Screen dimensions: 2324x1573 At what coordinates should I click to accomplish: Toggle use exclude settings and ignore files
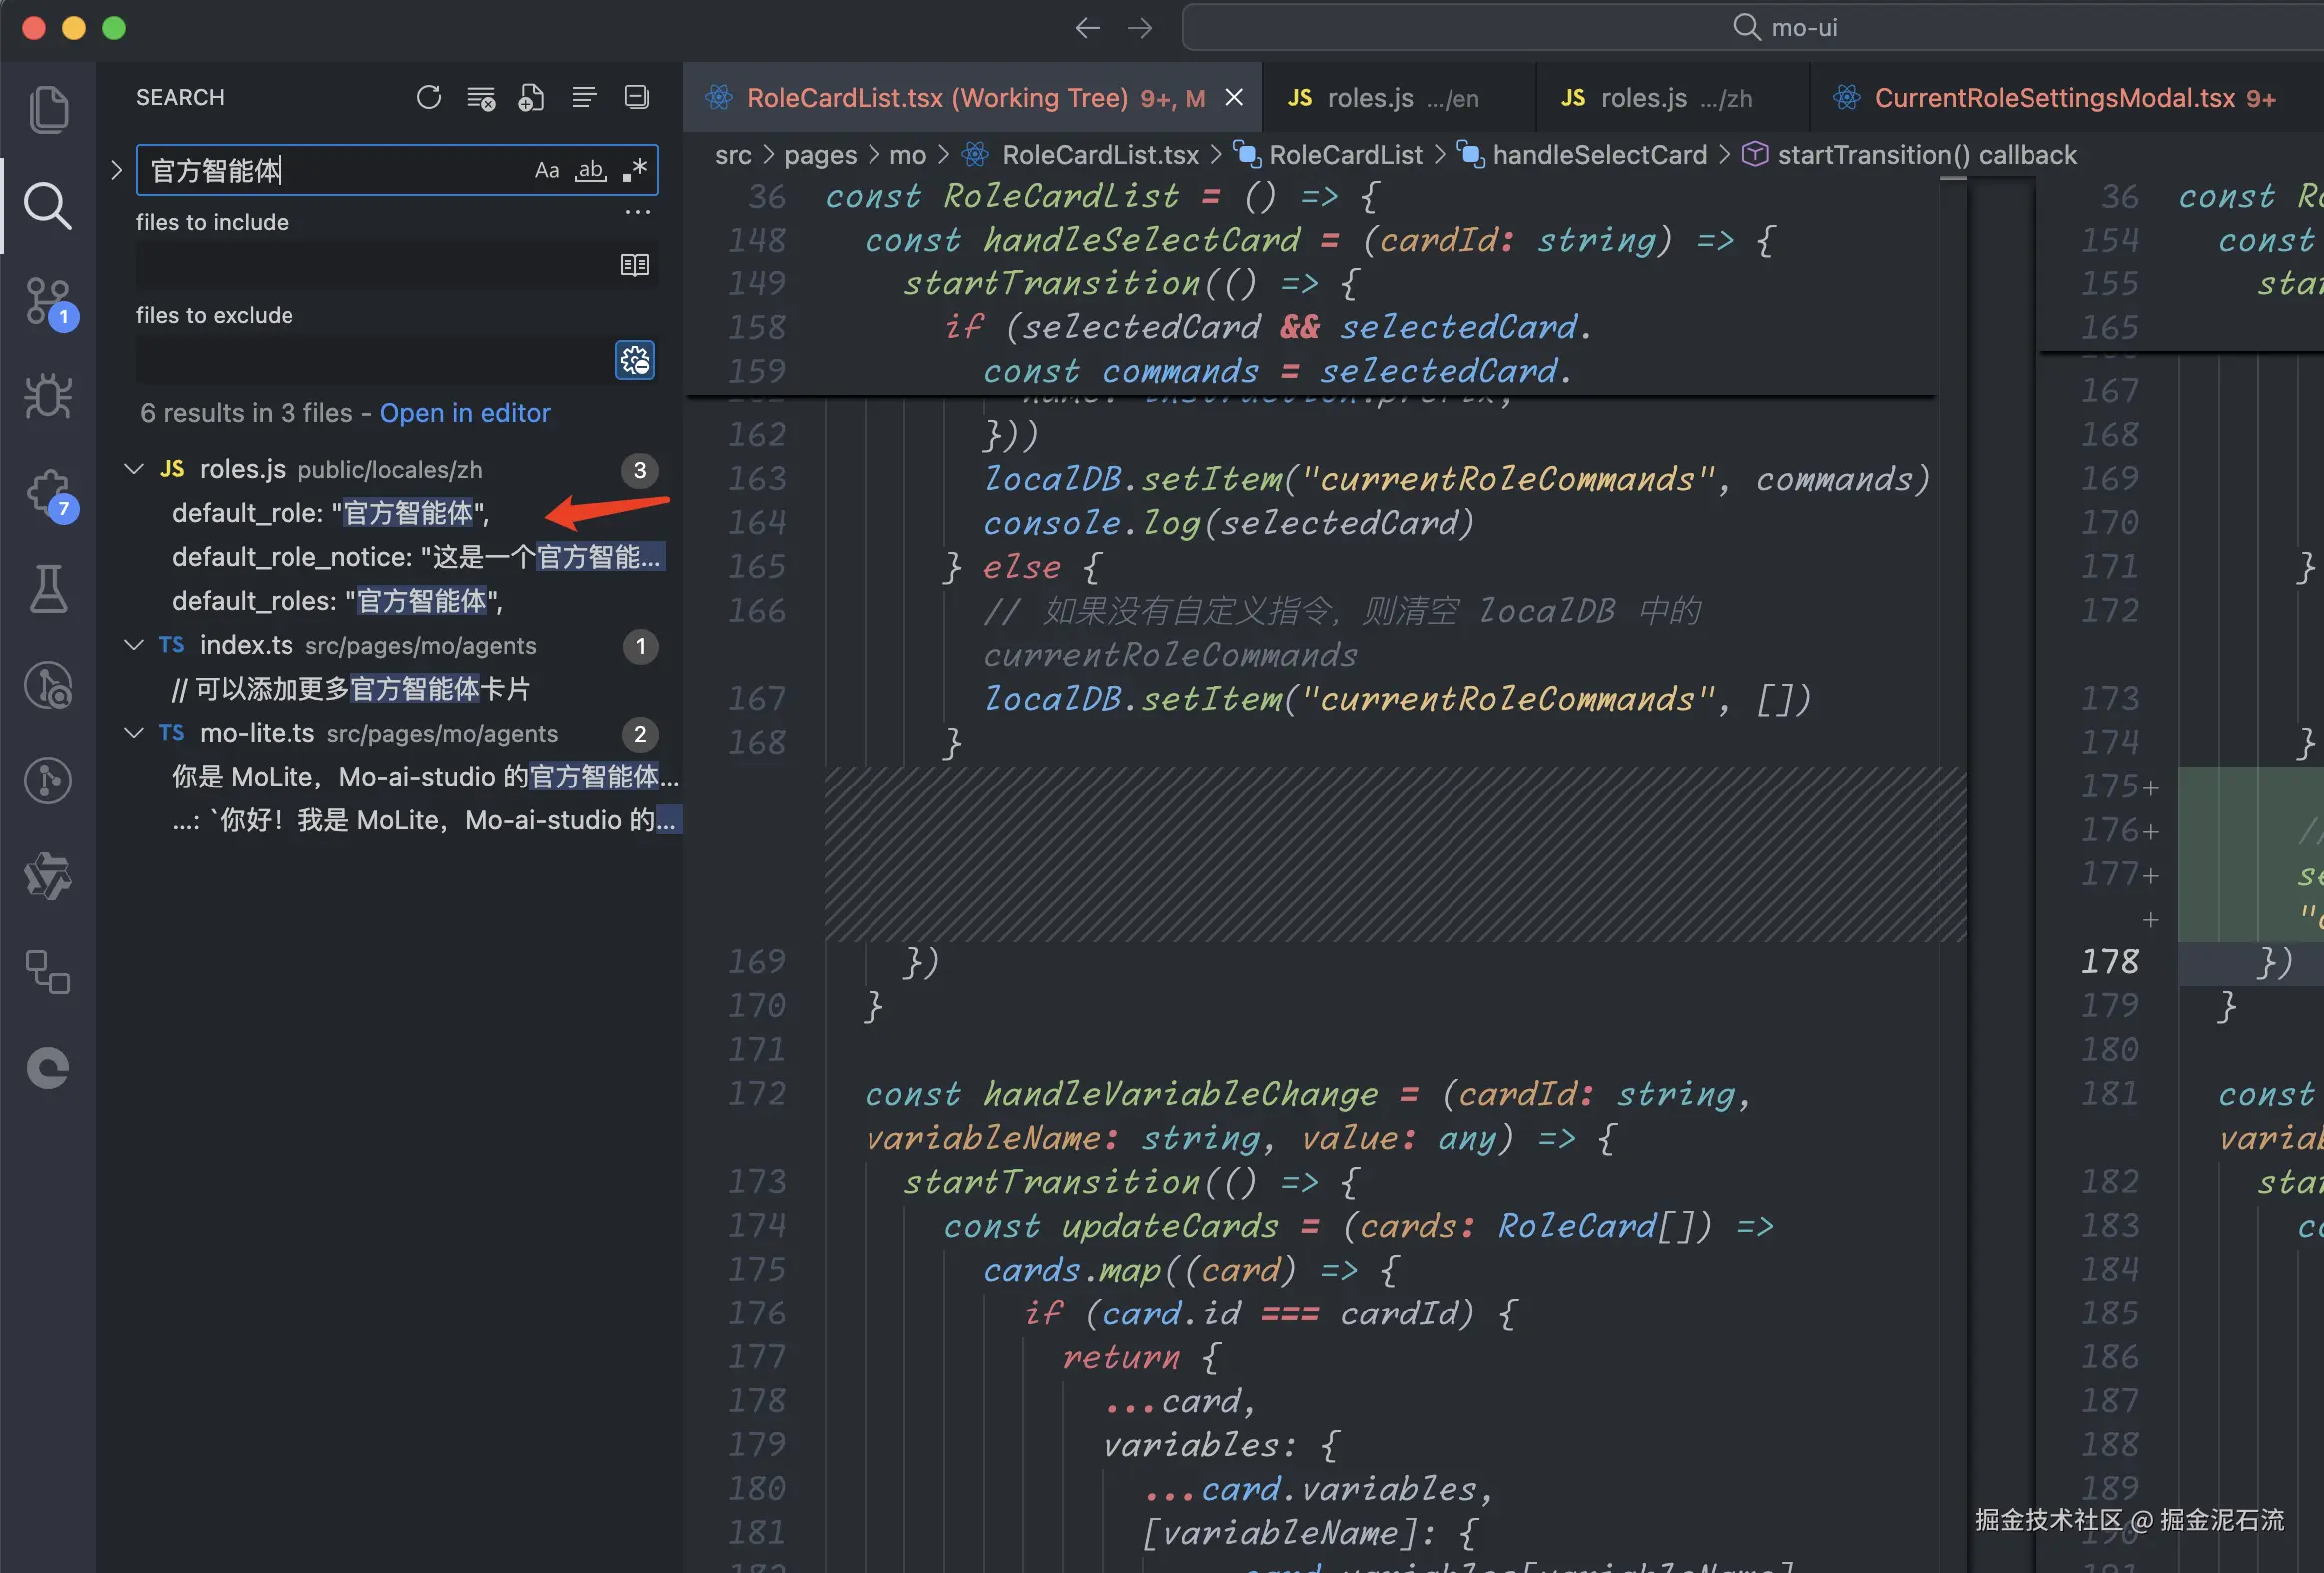pos(634,361)
